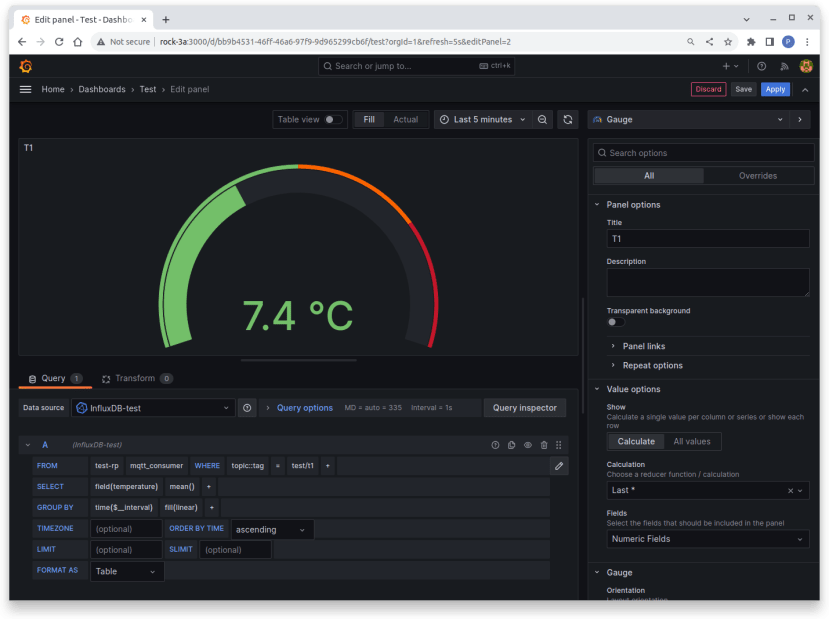Zoom out the time range

[541, 119]
